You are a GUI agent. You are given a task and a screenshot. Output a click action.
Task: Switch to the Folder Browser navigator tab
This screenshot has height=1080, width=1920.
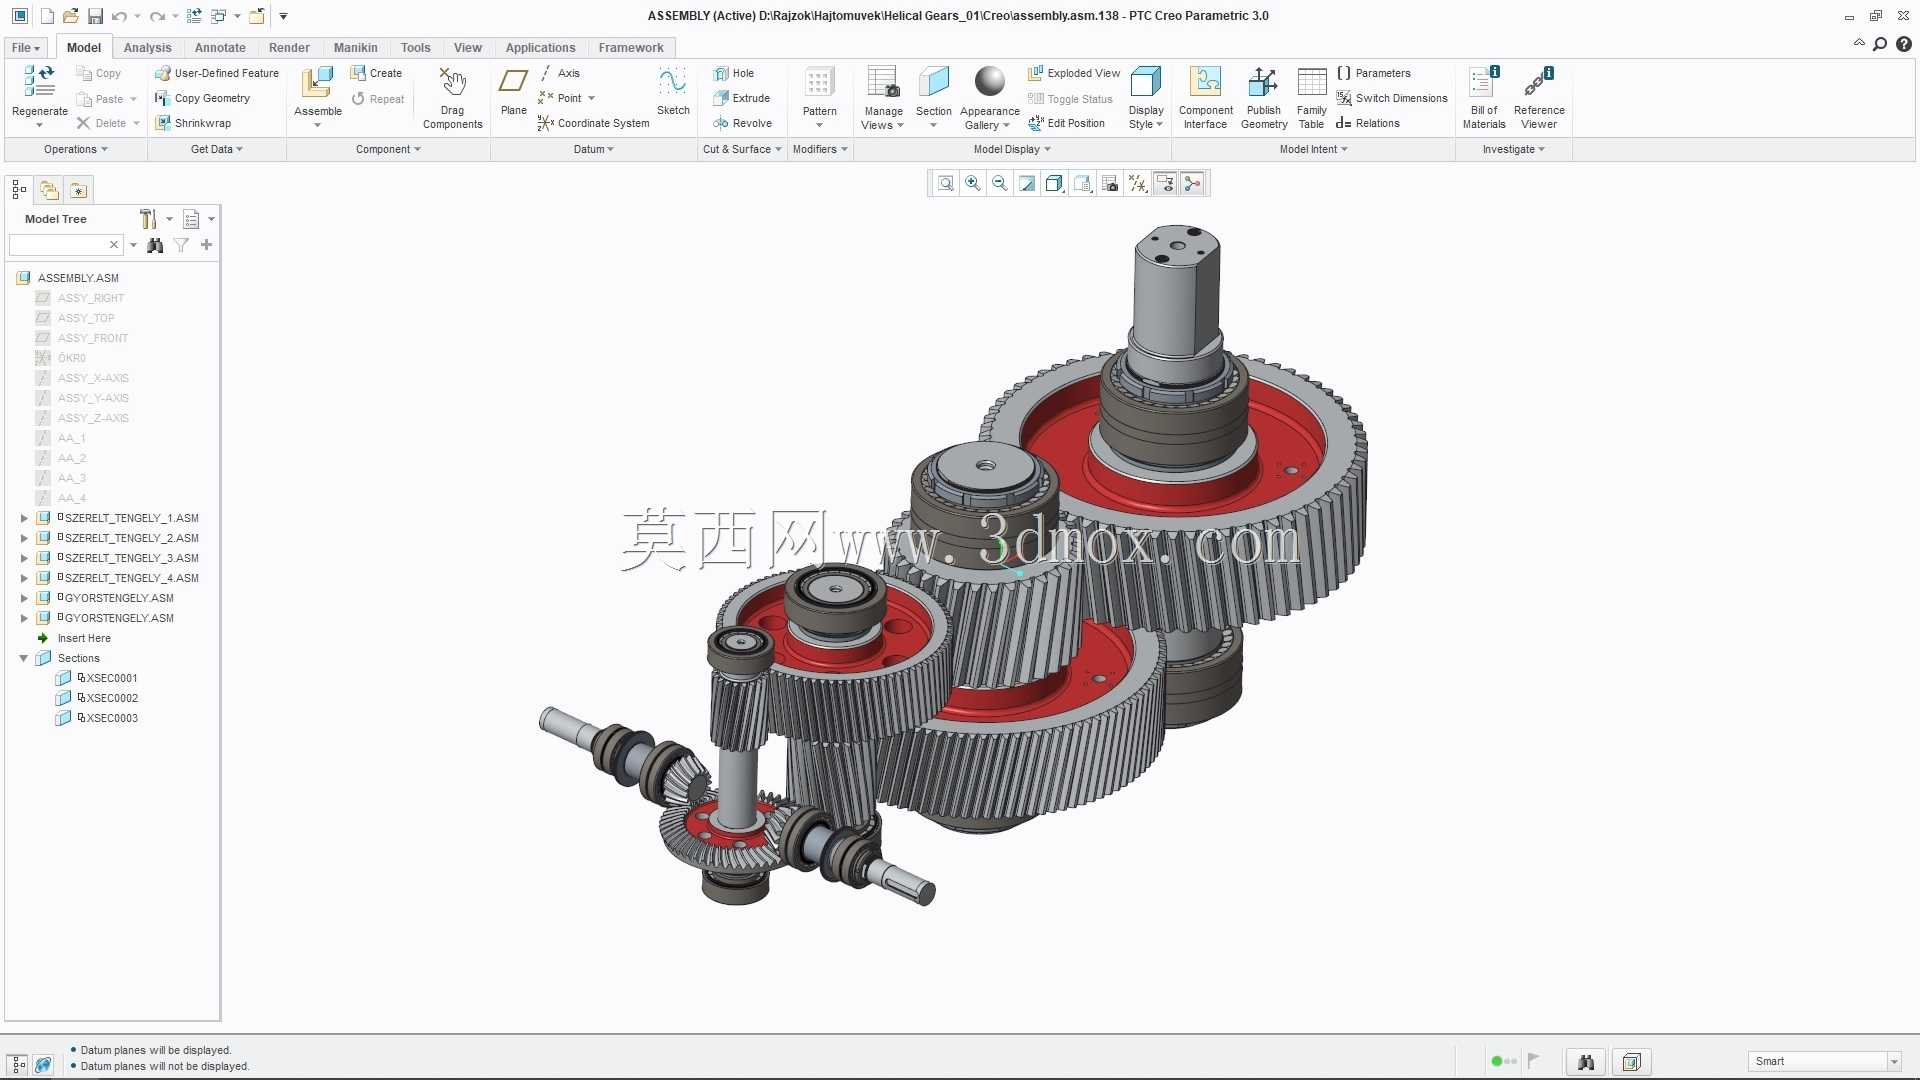coord(49,190)
